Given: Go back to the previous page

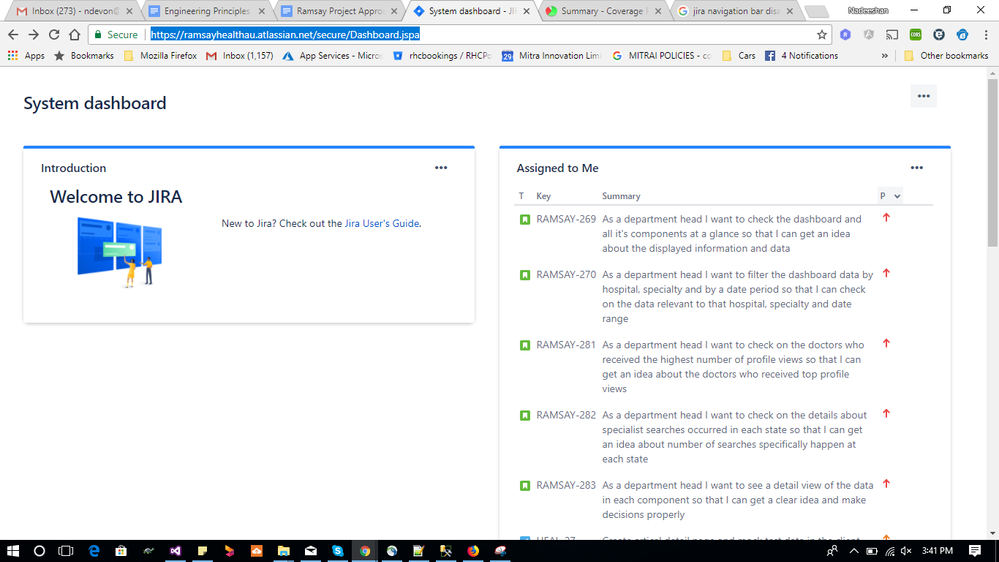Looking at the screenshot, I should pos(13,34).
